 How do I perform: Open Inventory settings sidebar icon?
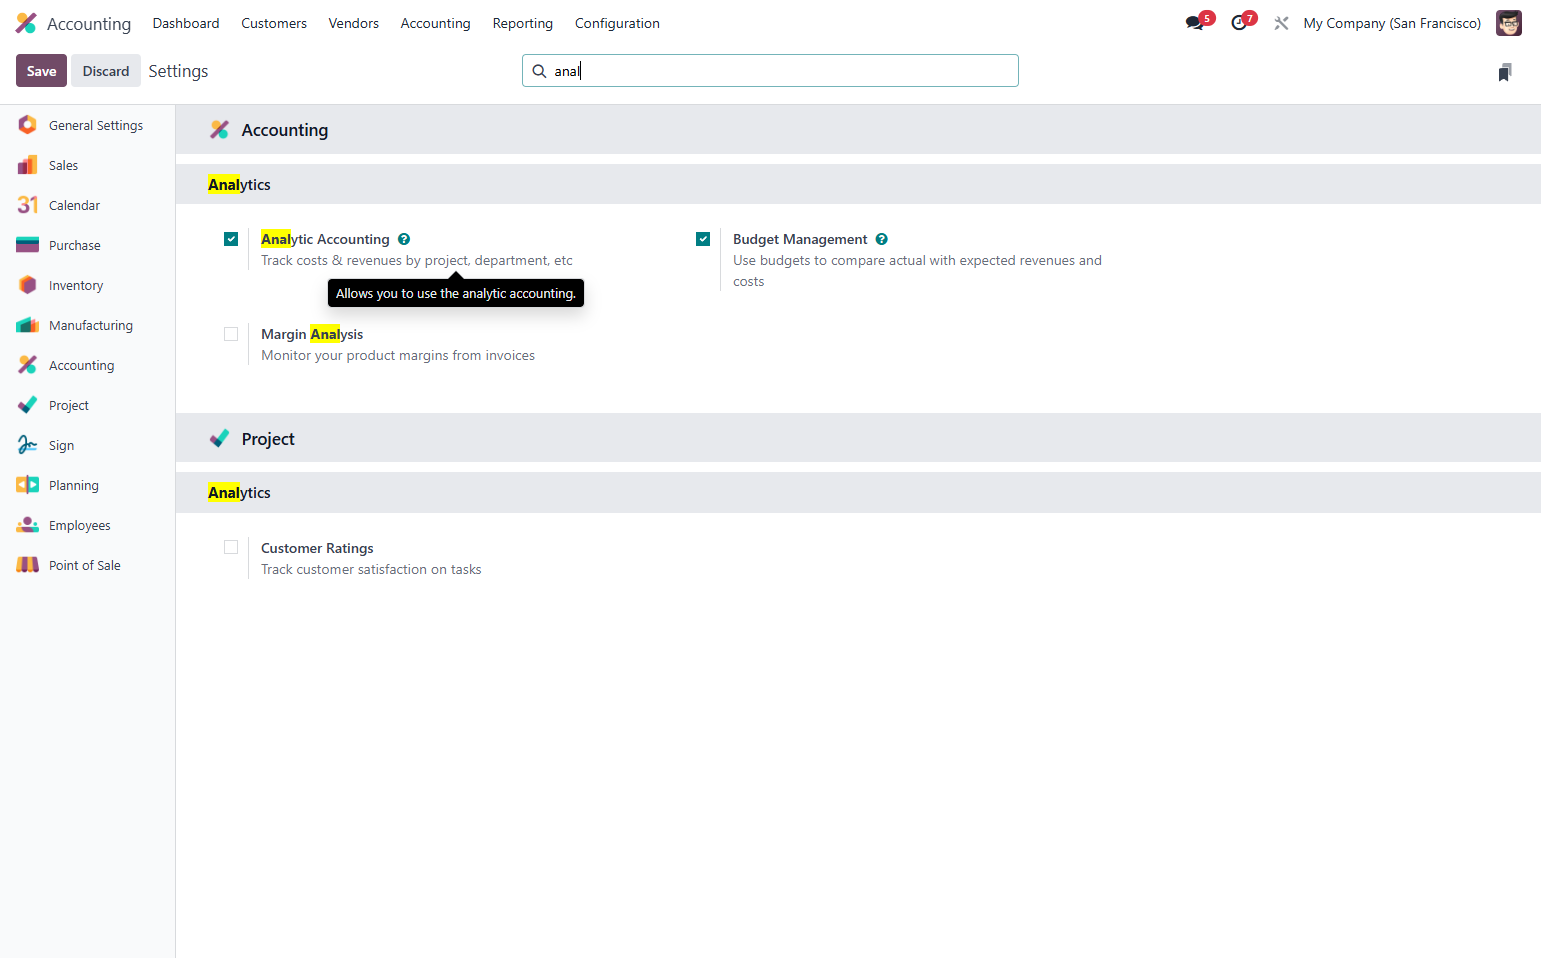(28, 285)
